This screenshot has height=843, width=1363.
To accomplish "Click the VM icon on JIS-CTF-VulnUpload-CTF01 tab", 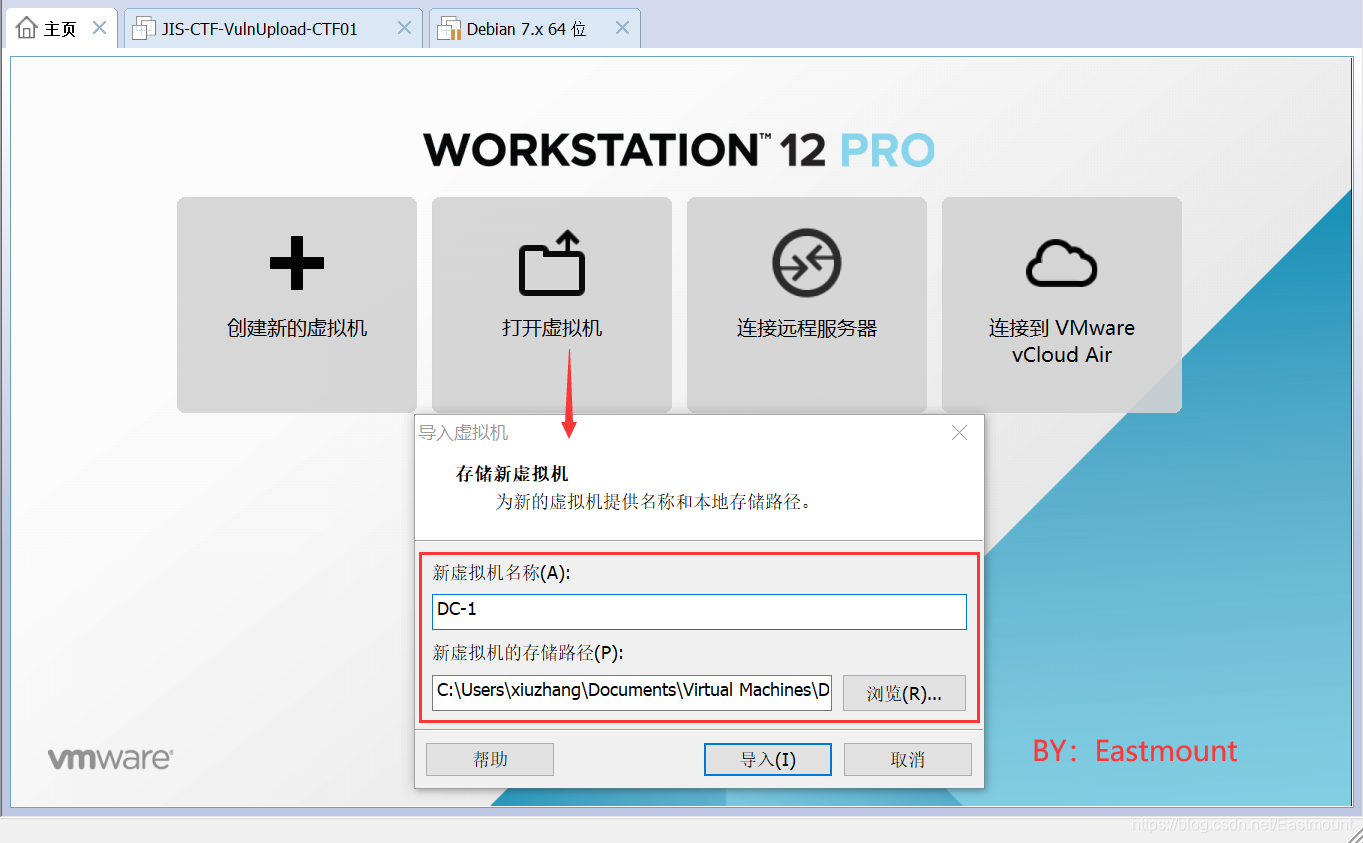I will point(145,28).
